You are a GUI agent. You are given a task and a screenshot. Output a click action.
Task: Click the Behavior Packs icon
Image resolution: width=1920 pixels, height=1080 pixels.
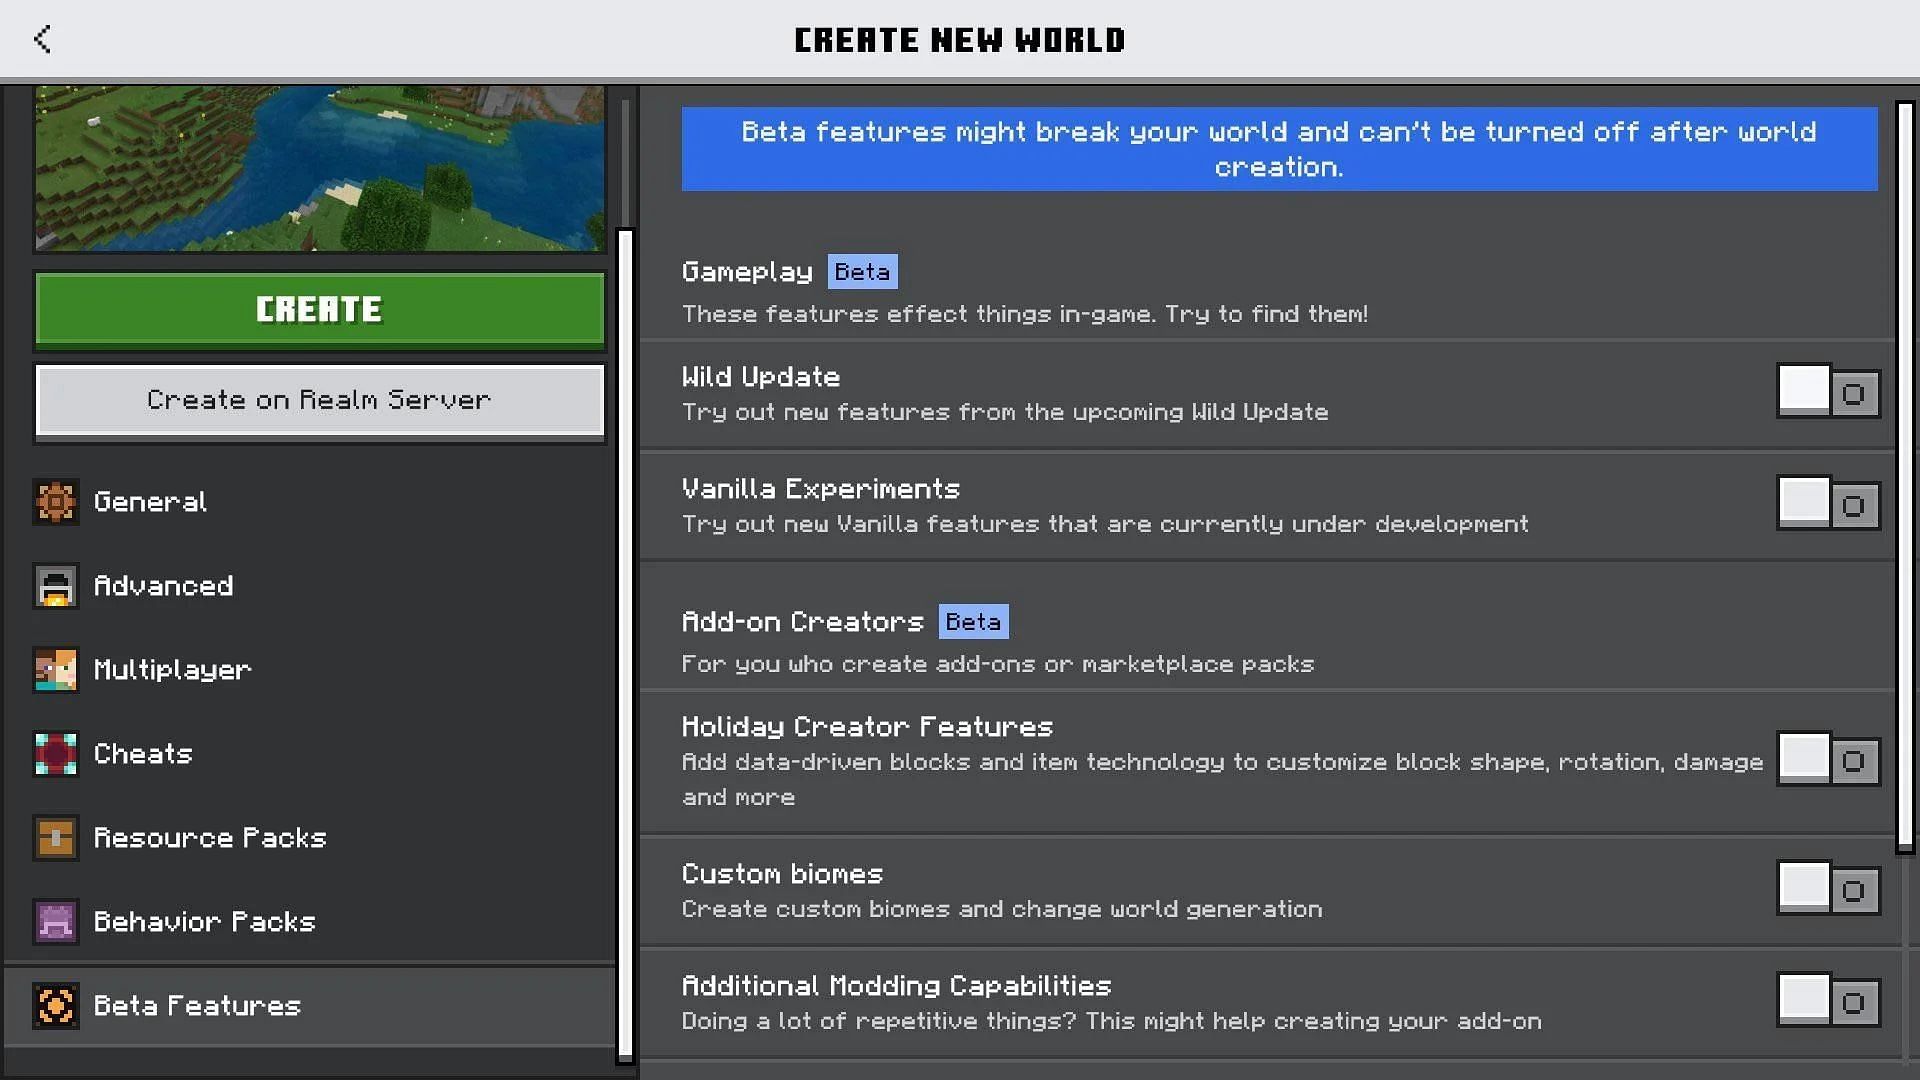point(57,920)
